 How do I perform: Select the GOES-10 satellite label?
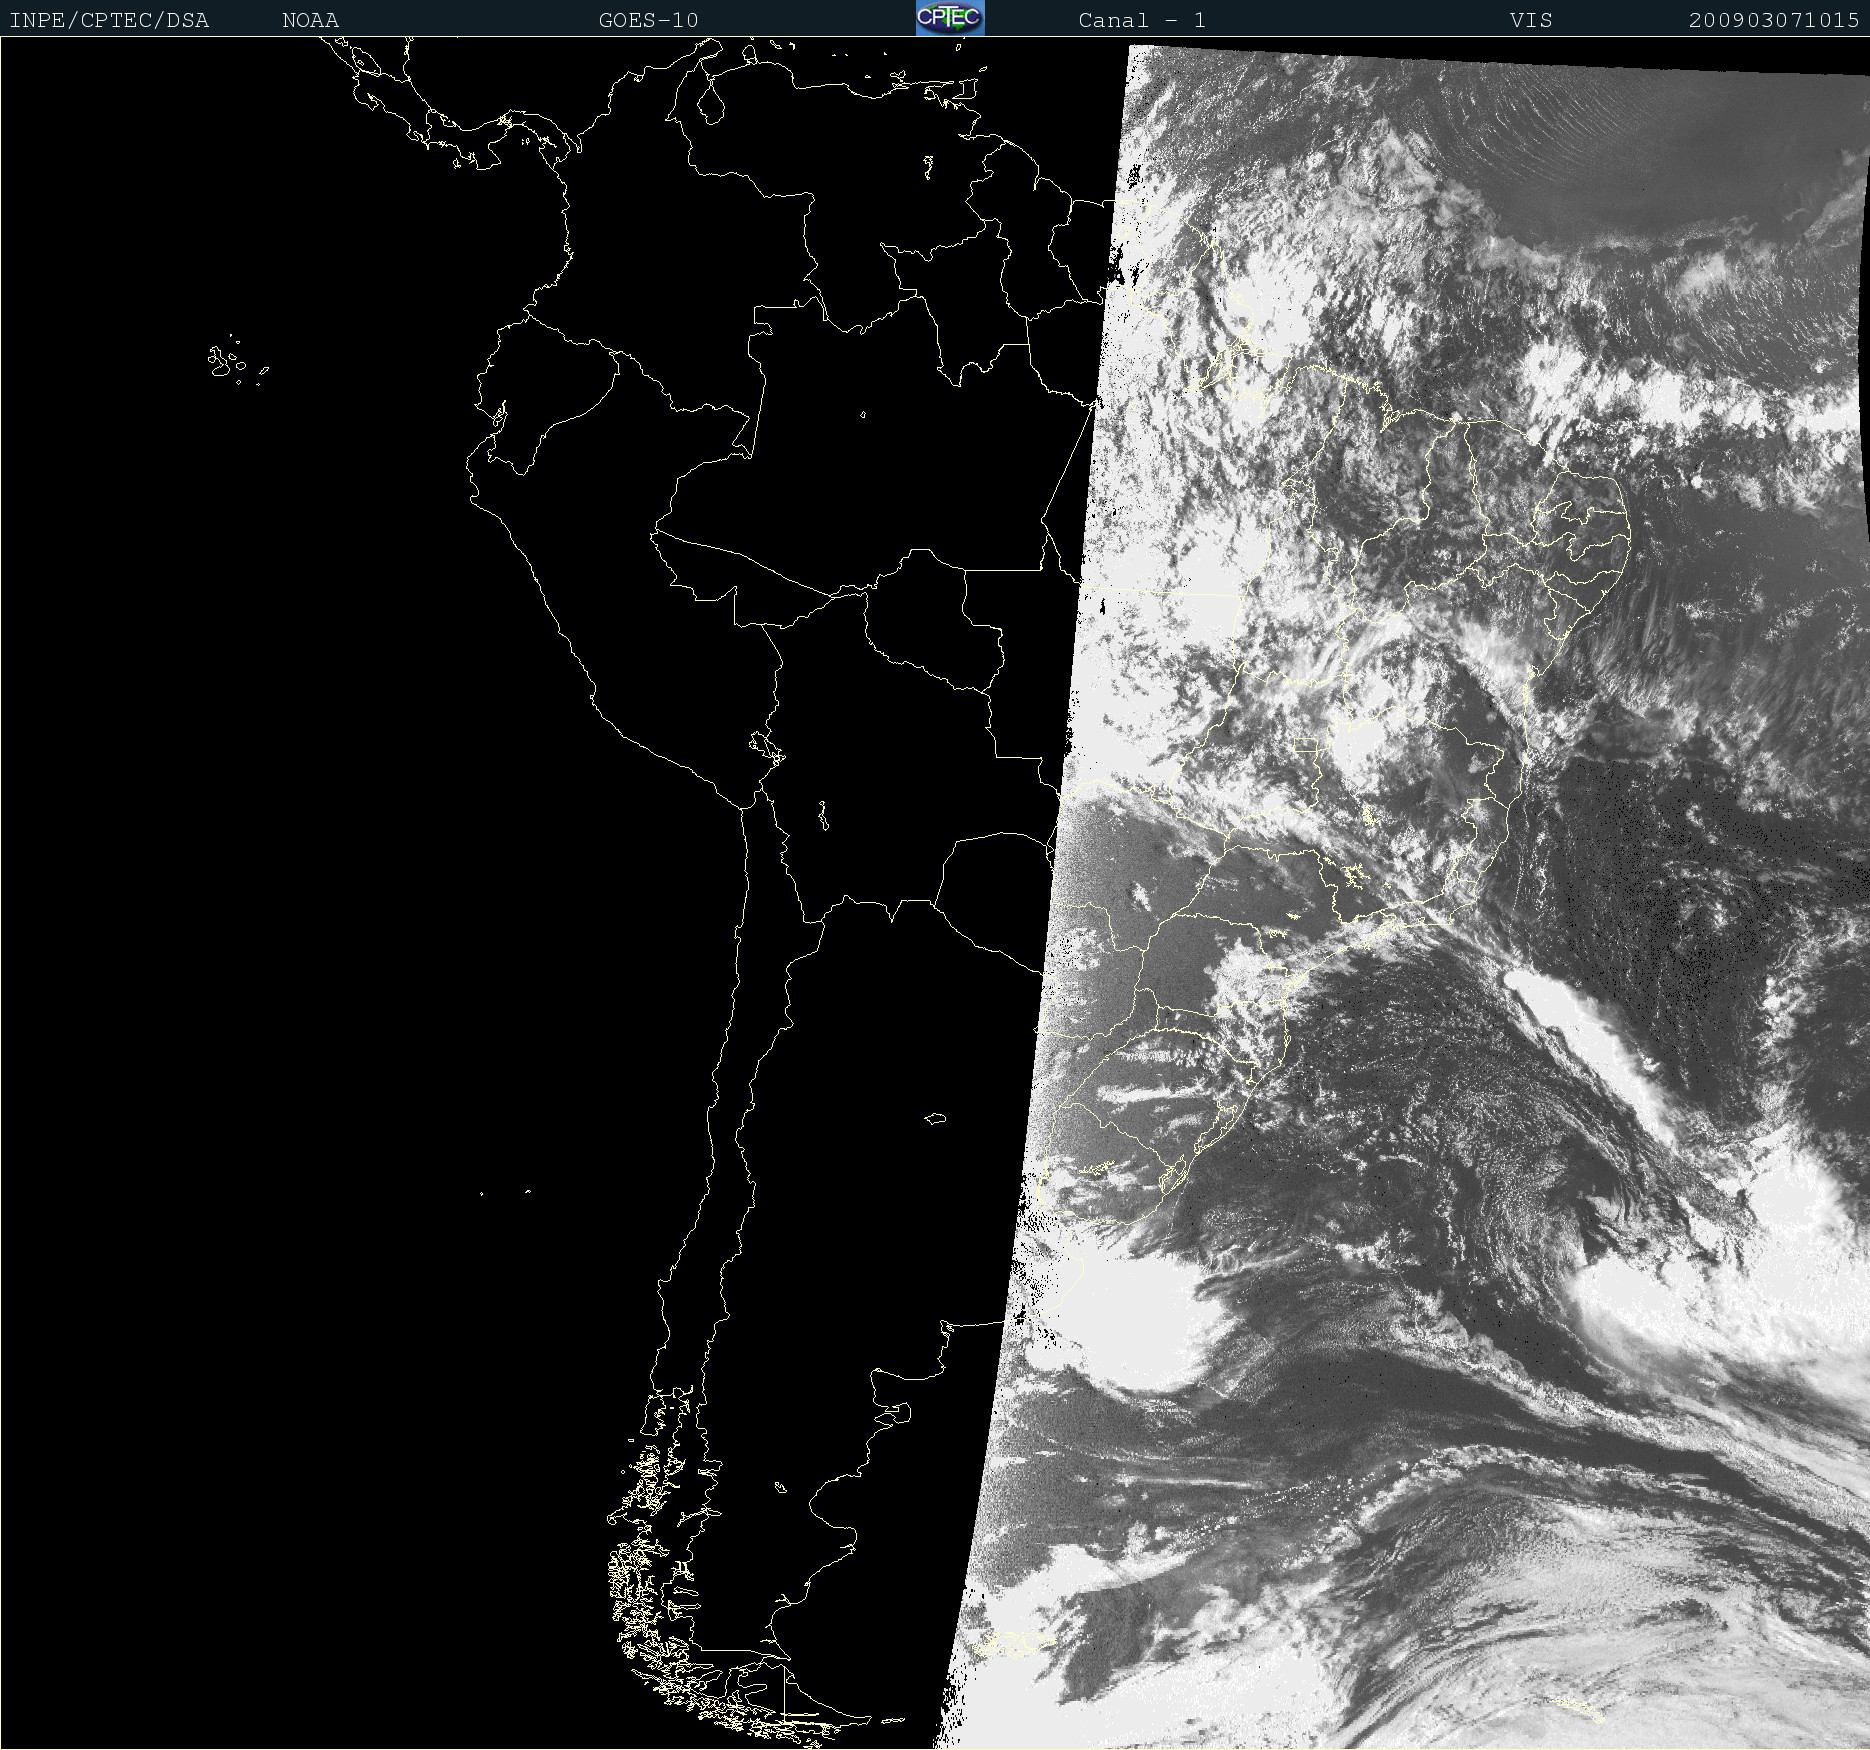(x=649, y=20)
